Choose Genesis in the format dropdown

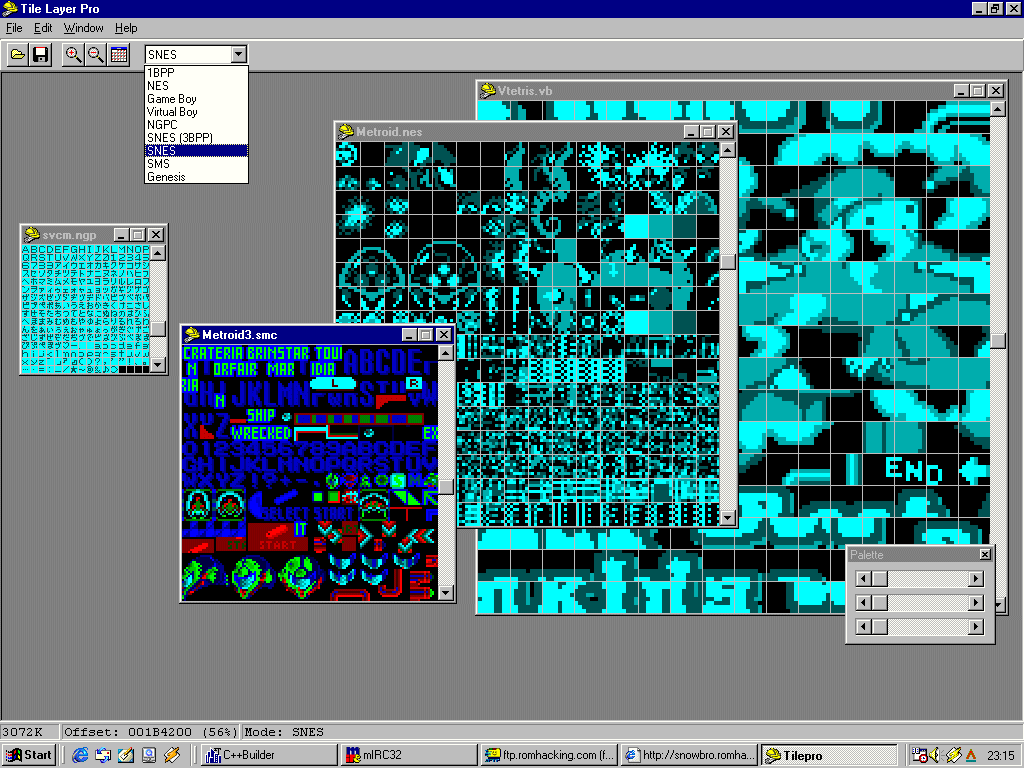point(166,177)
